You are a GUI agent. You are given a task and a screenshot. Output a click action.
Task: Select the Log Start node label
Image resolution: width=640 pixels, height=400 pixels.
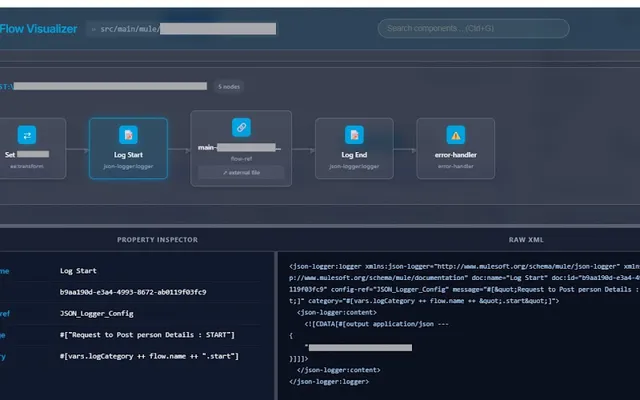pos(128,155)
